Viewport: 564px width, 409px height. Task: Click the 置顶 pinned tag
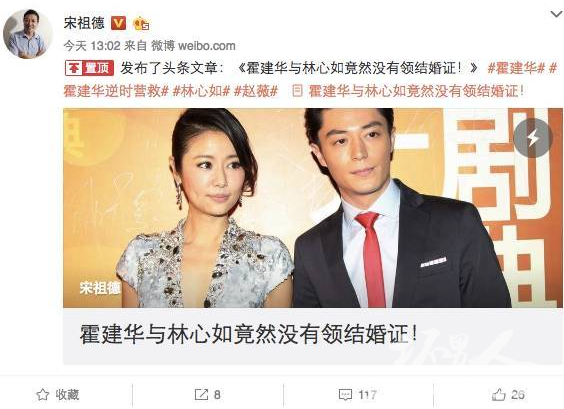(x=89, y=68)
